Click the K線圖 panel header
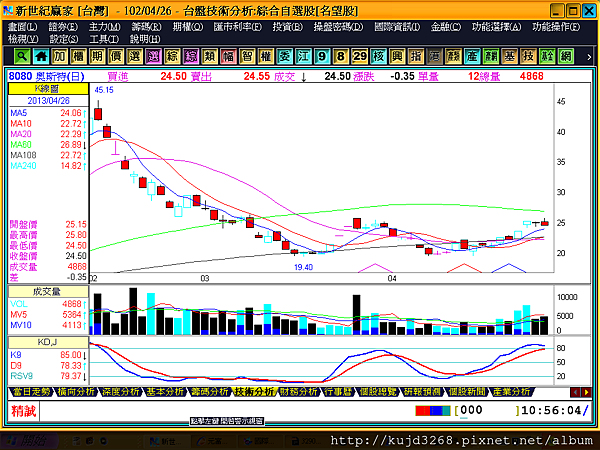Image resolution: width=600 pixels, height=450 pixels. pyautogui.click(x=48, y=89)
